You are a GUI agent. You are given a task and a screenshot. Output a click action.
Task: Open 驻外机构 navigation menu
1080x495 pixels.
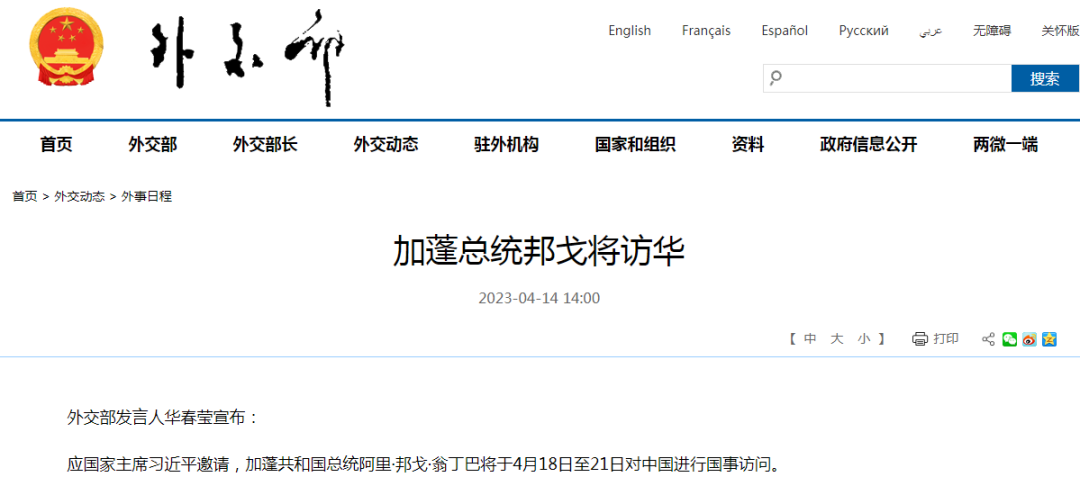506,145
